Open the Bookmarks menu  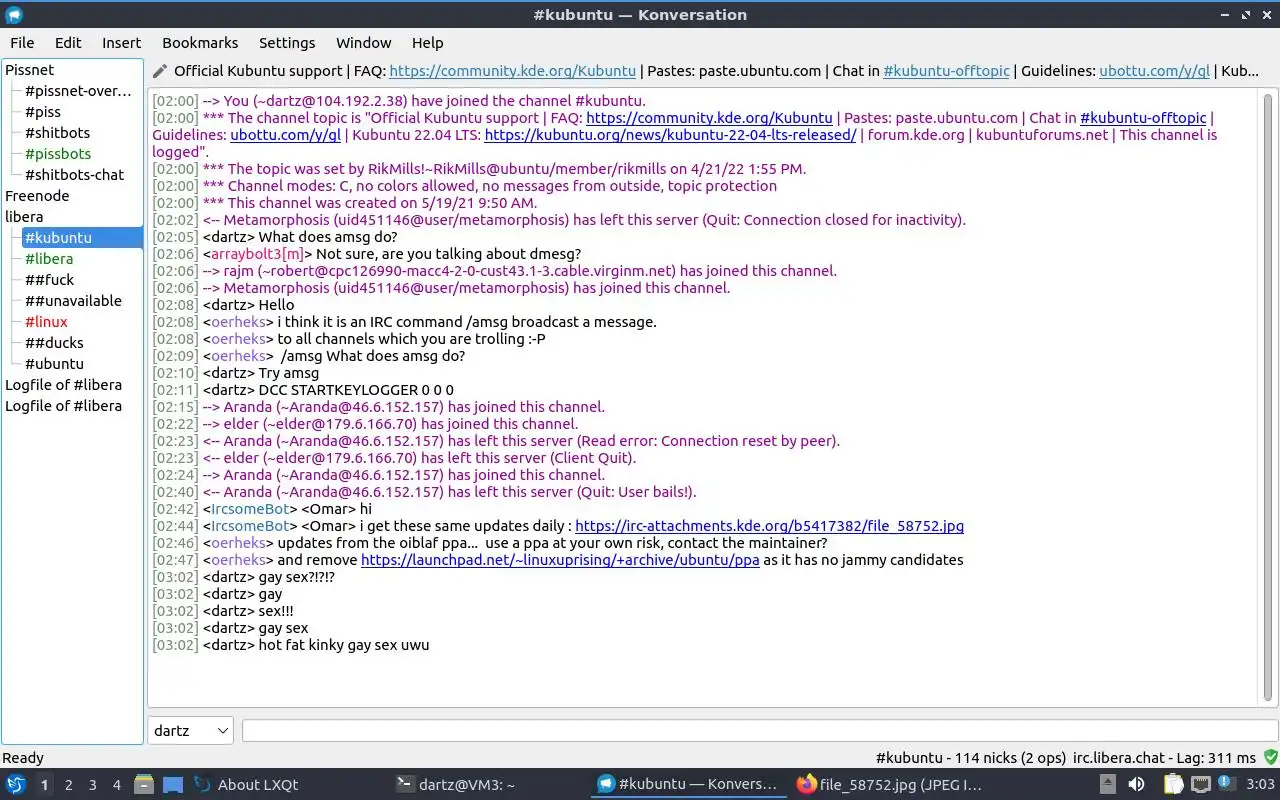(x=200, y=43)
